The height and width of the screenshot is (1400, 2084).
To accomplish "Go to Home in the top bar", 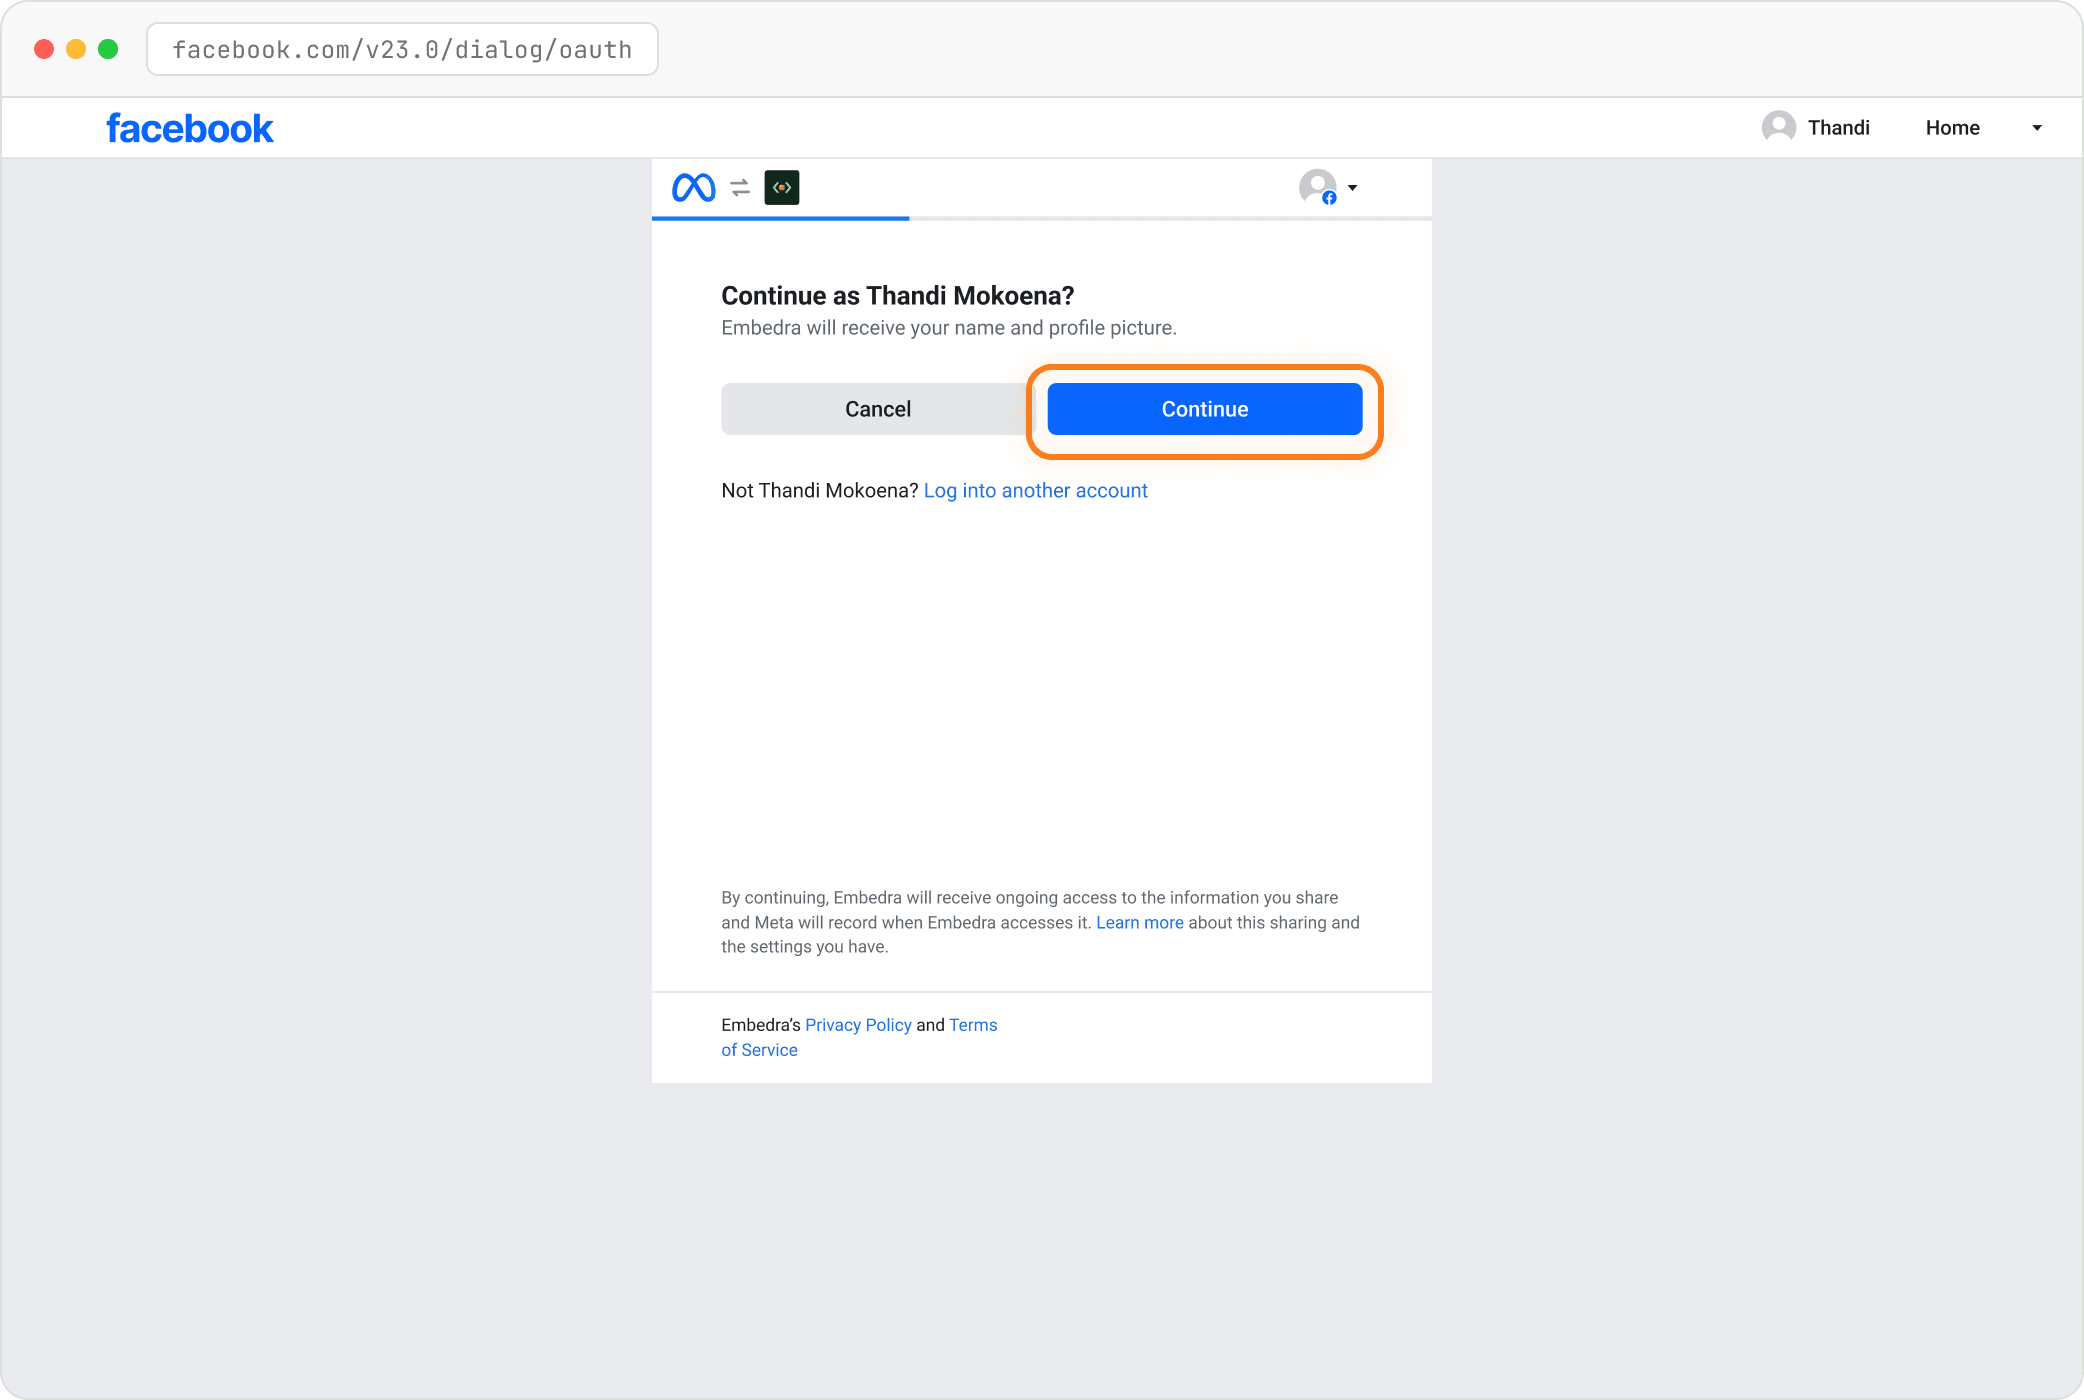I will (x=1952, y=128).
